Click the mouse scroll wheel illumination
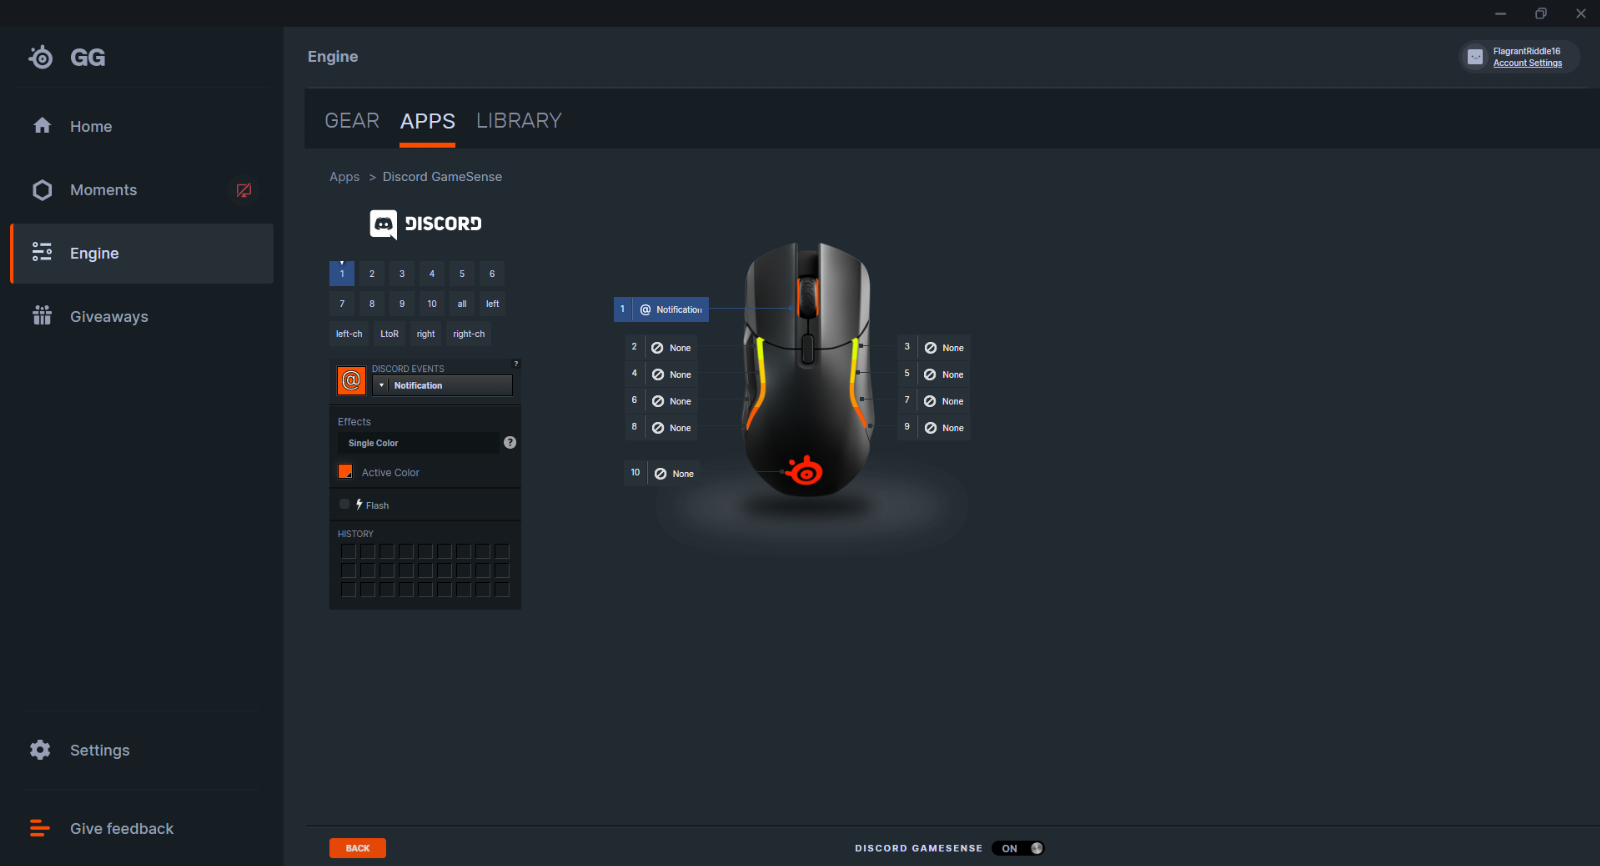 point(807,297)
